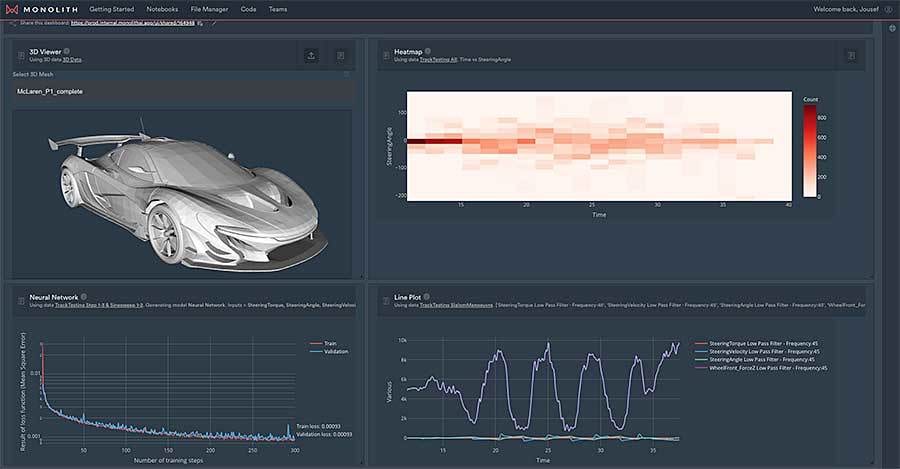Open the Heatmap info icon
Screen dimensions: 900x469
pyautogui.click(x=428, y=51)
